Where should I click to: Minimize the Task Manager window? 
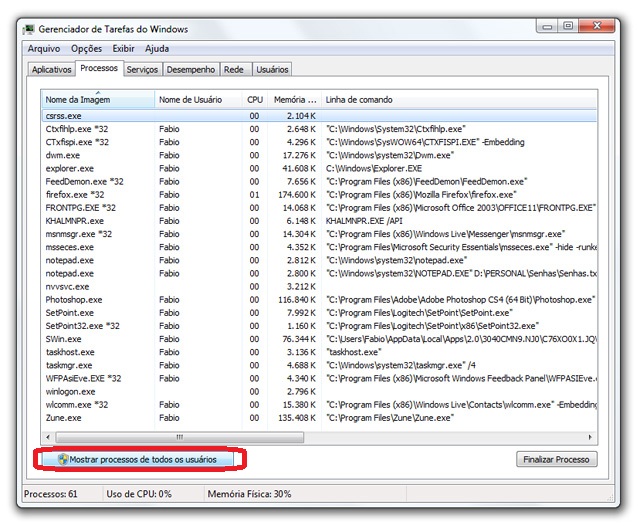(x=547, y=26)
